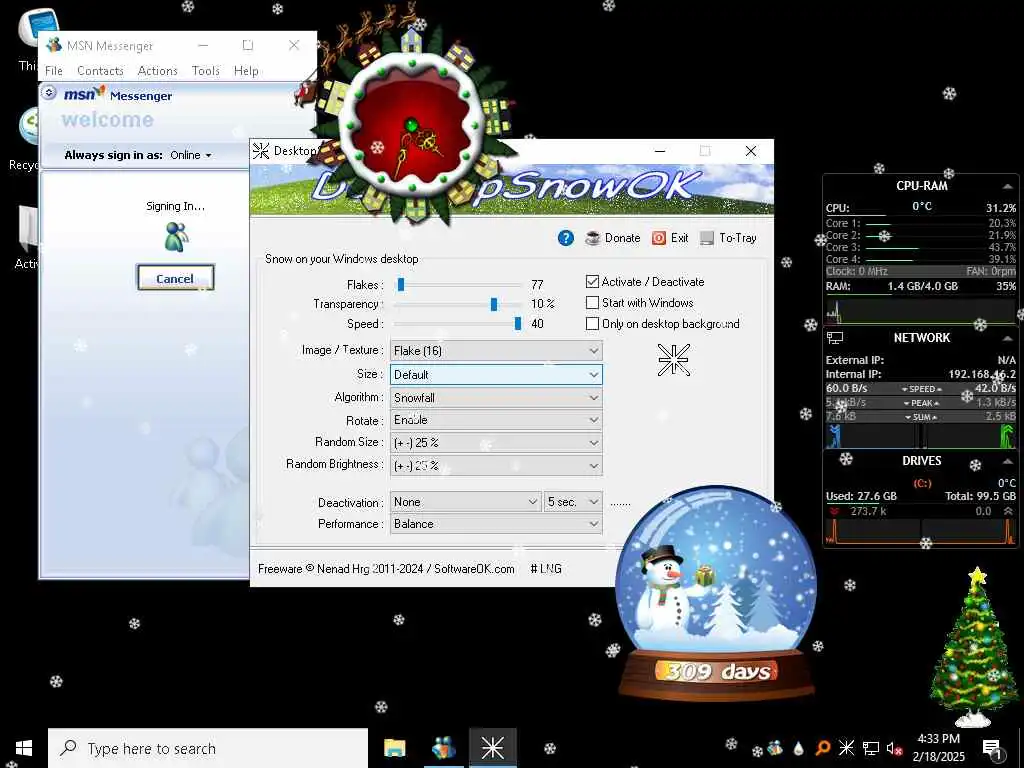Click the (C:) drive label in DRIVES
Screen dimensions: 1024x768
click(922, 483)
